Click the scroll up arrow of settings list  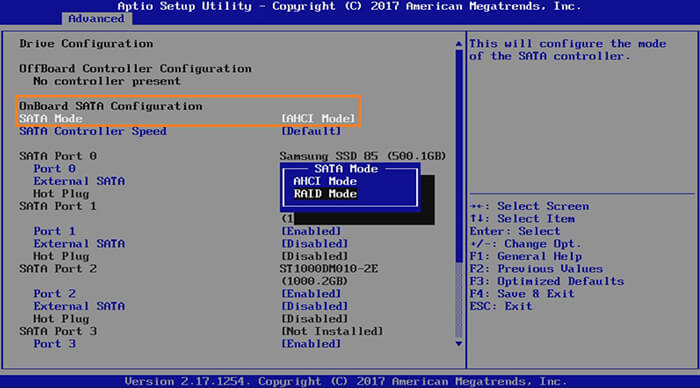[x=459, y=44]
